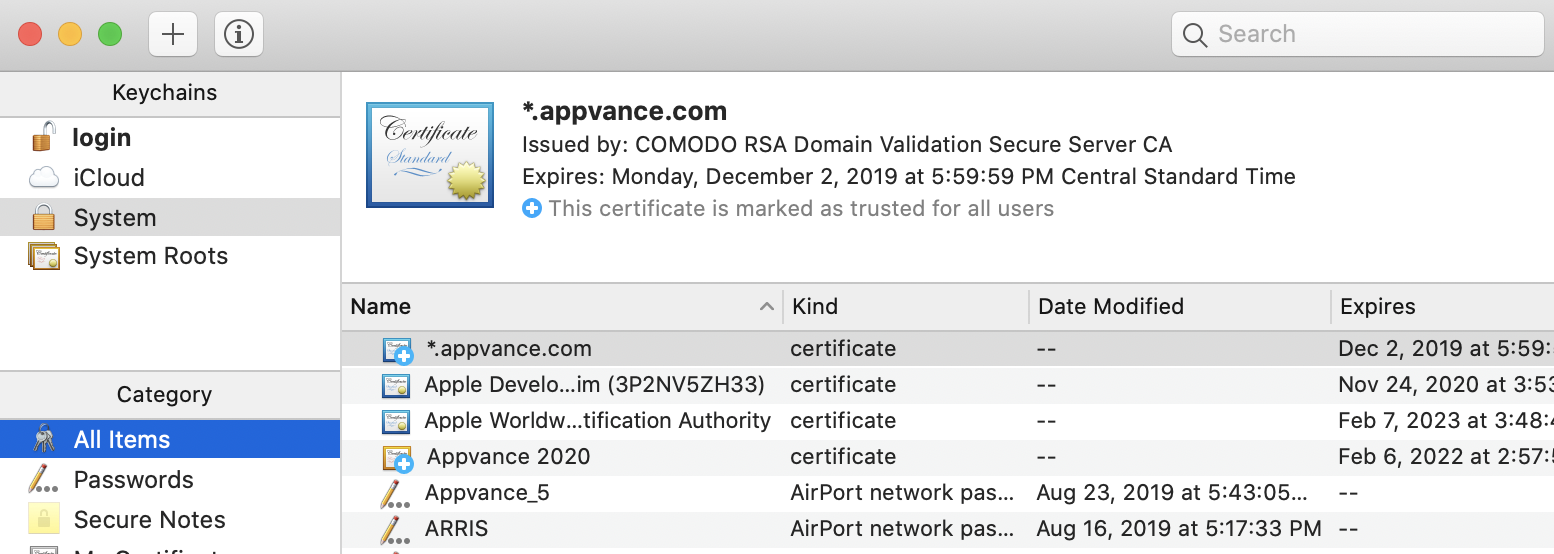Select the Apple Worldw...tification Authority row
This screenshot has height=554, width=1554.
click(x=948, y=421)
